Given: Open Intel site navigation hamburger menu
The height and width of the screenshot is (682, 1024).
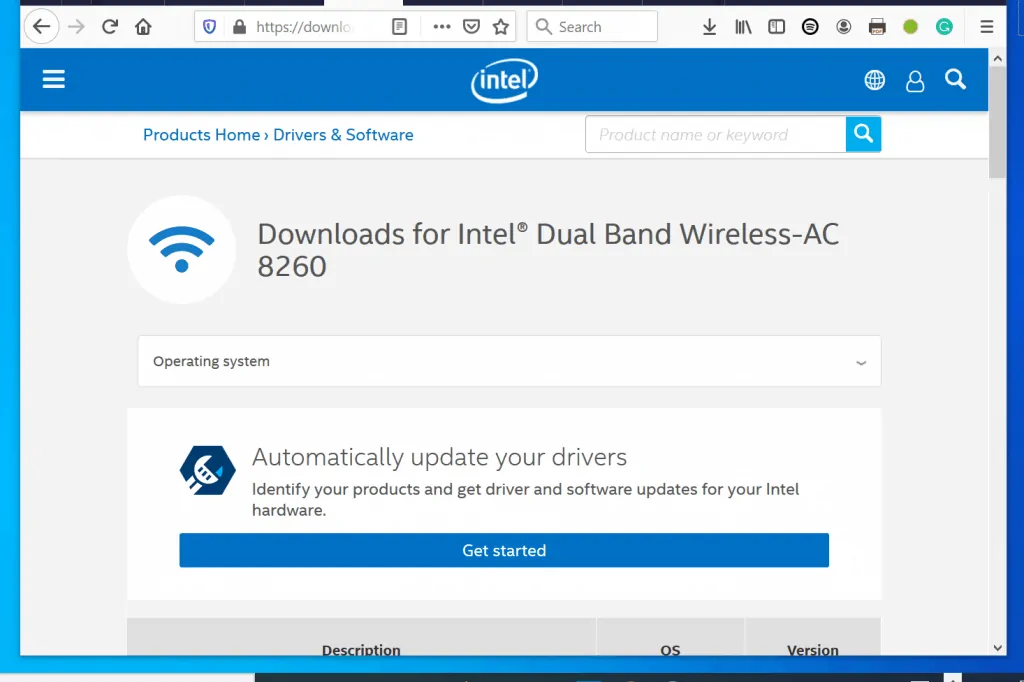Looking at the screenshot, I should pos(54,80).
